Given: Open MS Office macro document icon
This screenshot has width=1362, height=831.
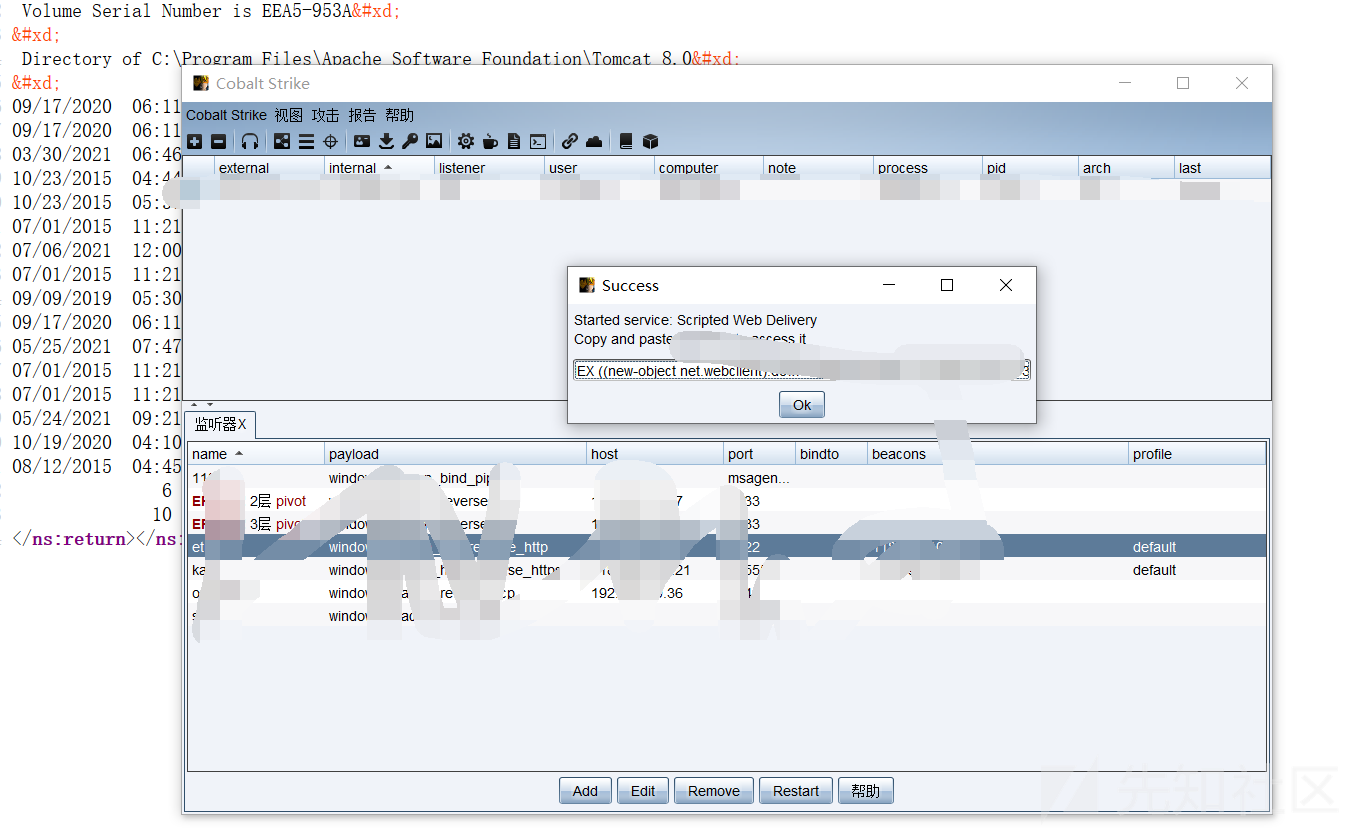Looking at the screenshot, I should click(514, 141).
